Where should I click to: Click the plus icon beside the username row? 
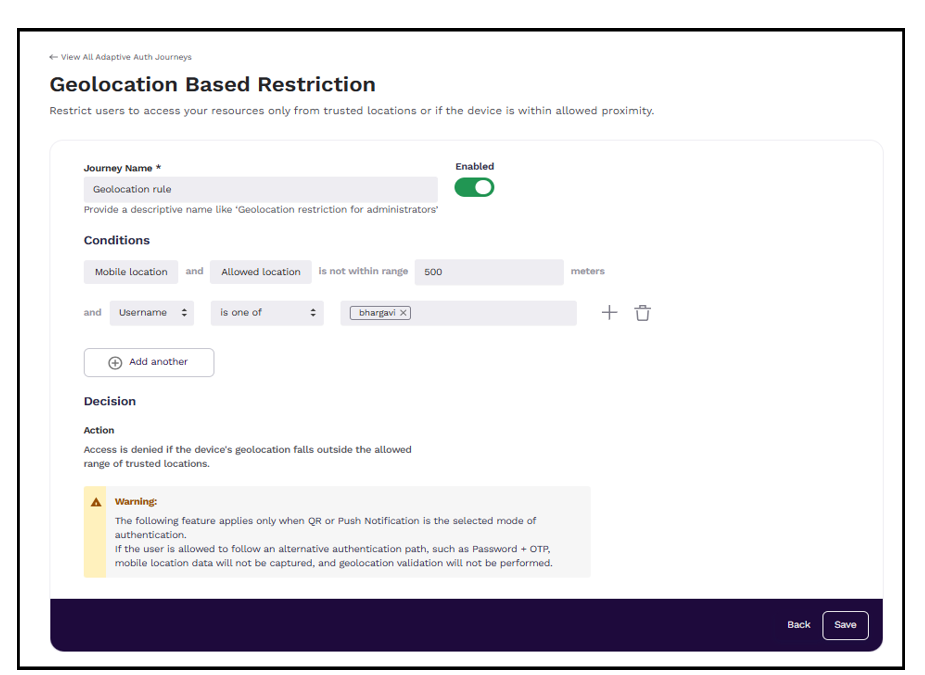[x=609, y=313]
